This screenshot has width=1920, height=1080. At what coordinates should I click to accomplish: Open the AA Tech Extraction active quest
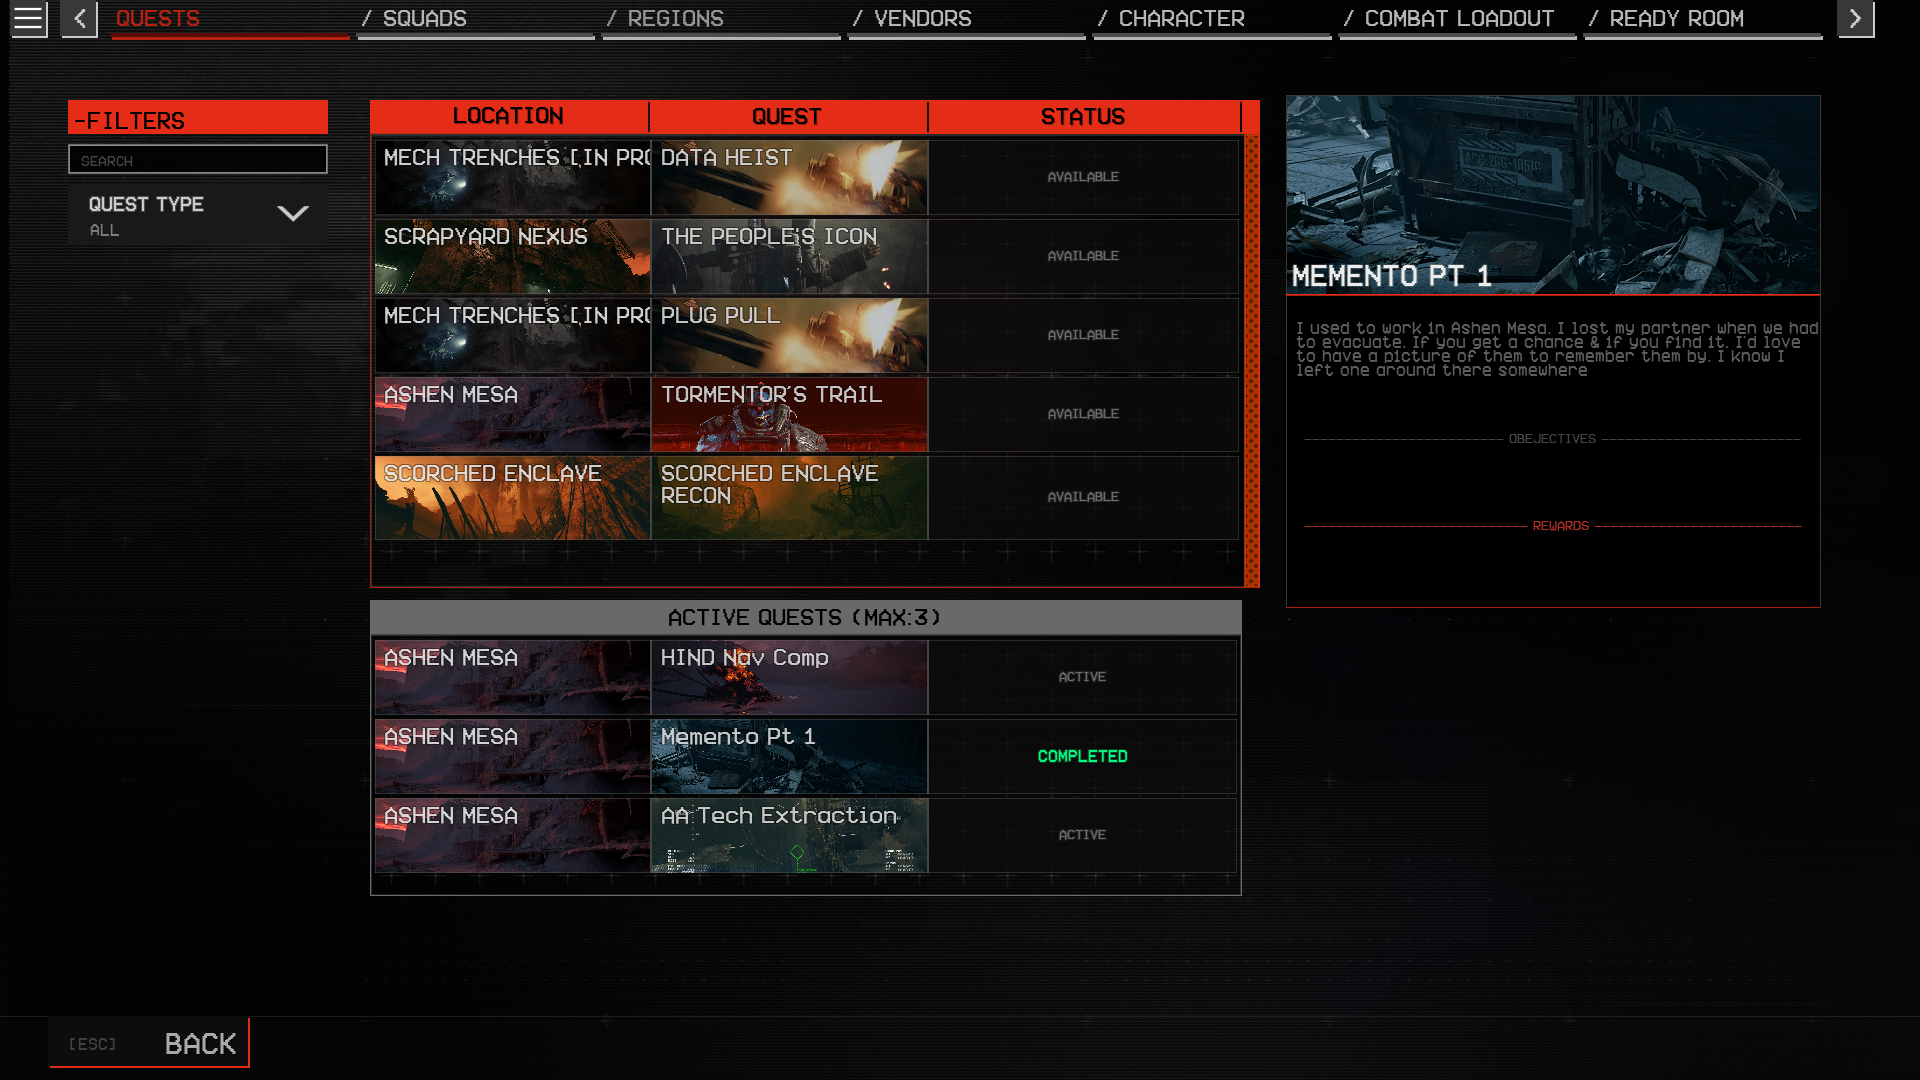(789, 836)
